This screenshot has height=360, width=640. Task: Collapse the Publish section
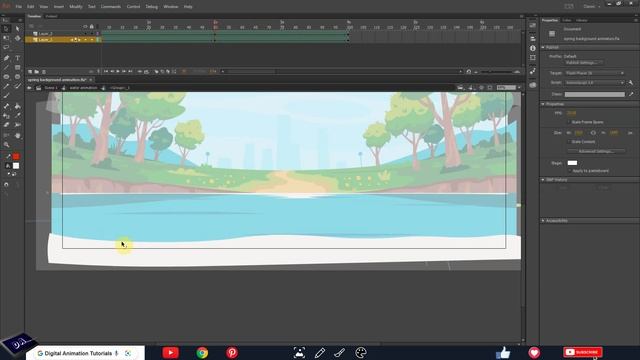click(x=543, y=47)
